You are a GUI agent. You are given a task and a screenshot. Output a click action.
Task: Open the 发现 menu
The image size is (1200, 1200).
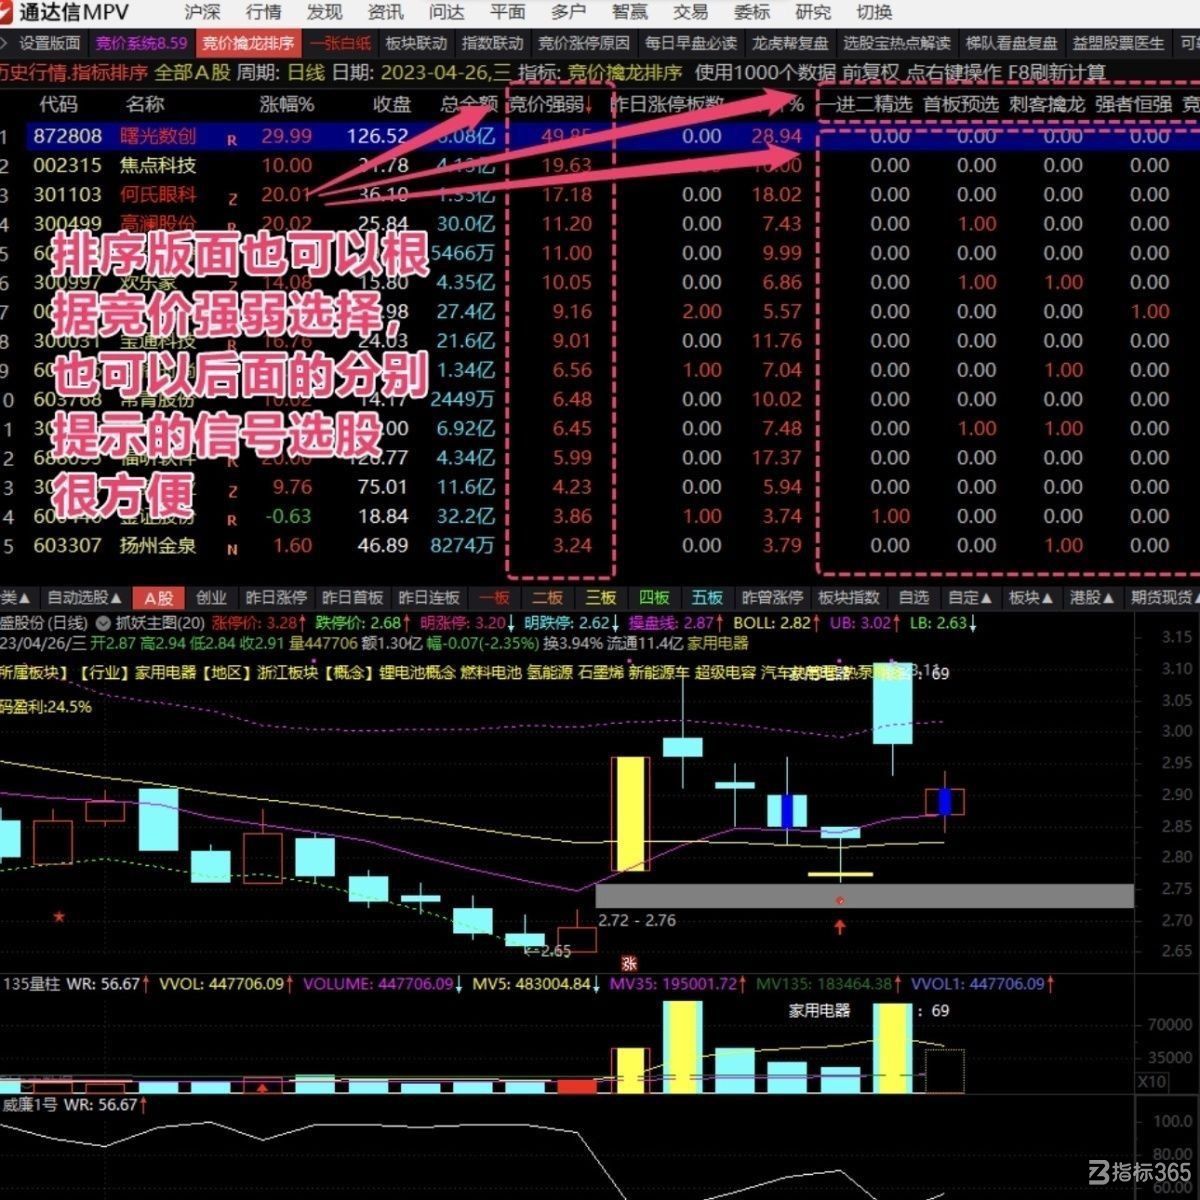pos(324,12)
